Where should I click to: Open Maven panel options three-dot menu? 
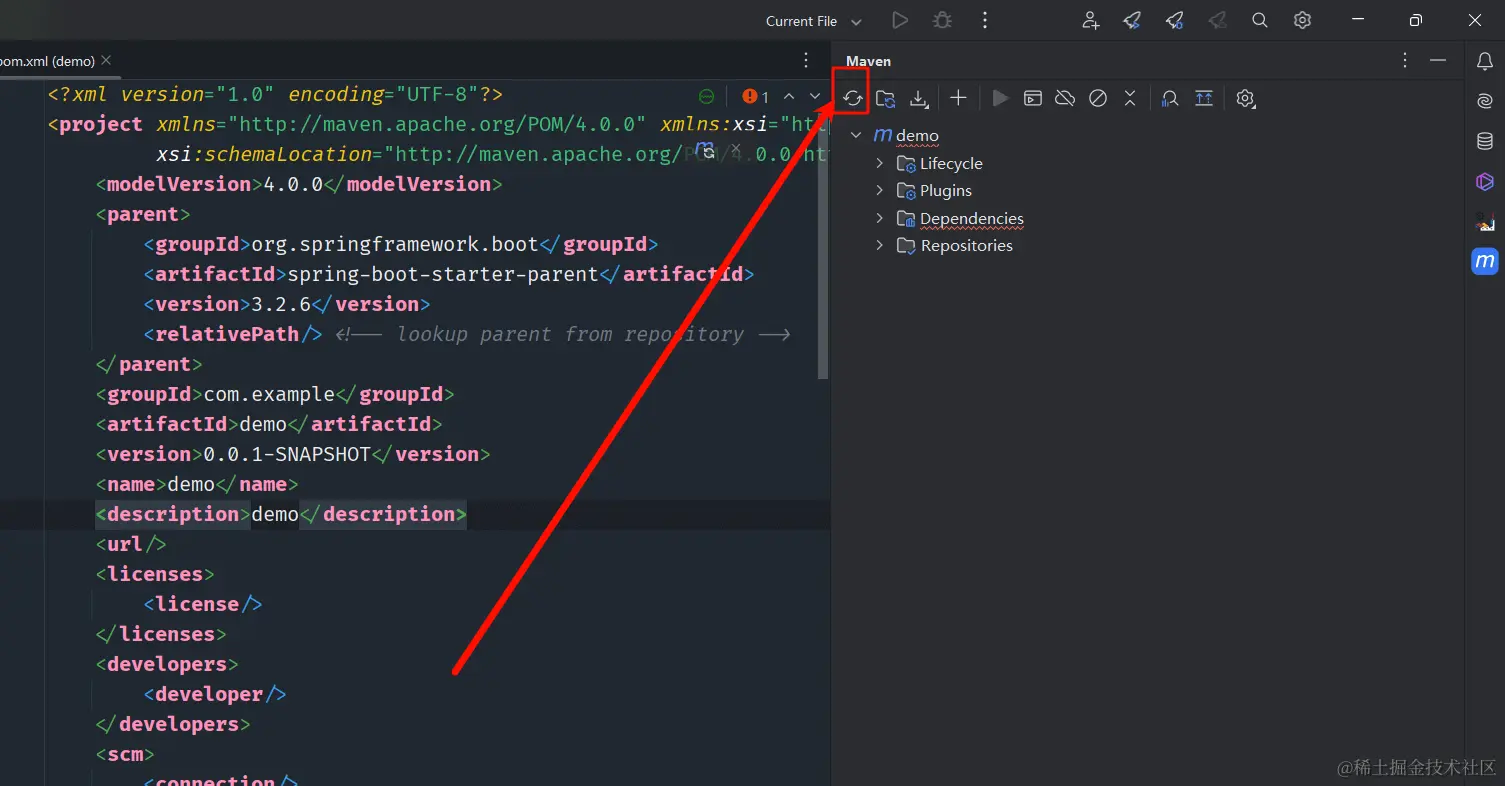(x=1405, y=60)
